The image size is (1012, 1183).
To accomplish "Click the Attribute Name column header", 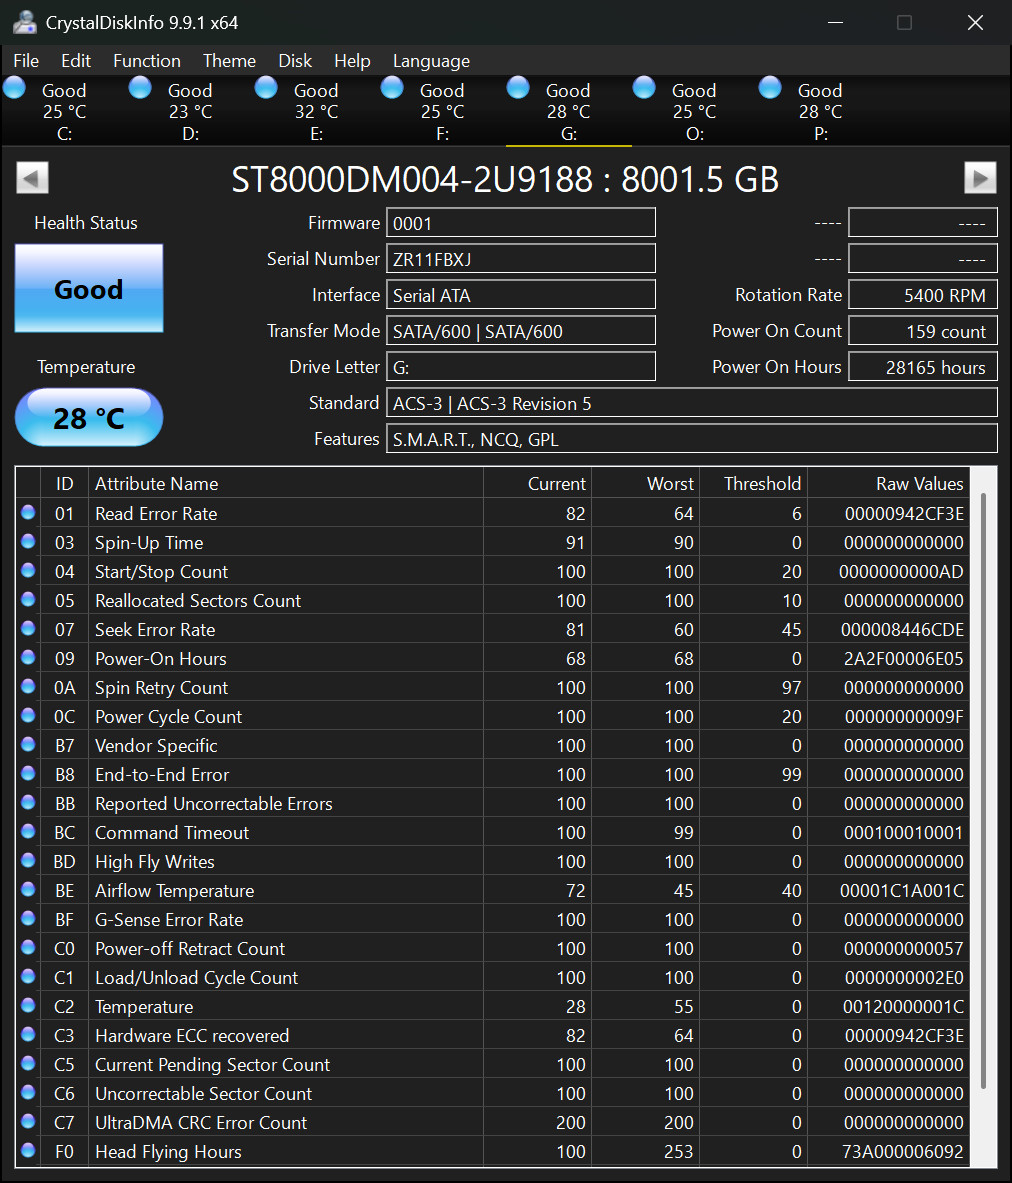I will [286, 483].
